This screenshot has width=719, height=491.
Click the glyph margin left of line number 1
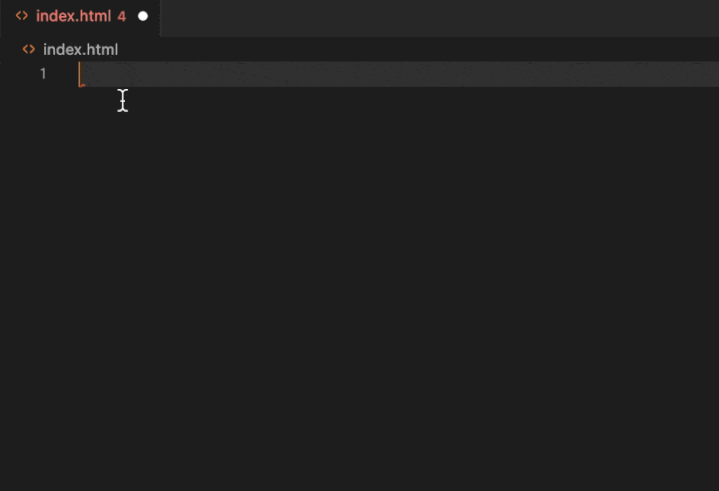point(18,74)
